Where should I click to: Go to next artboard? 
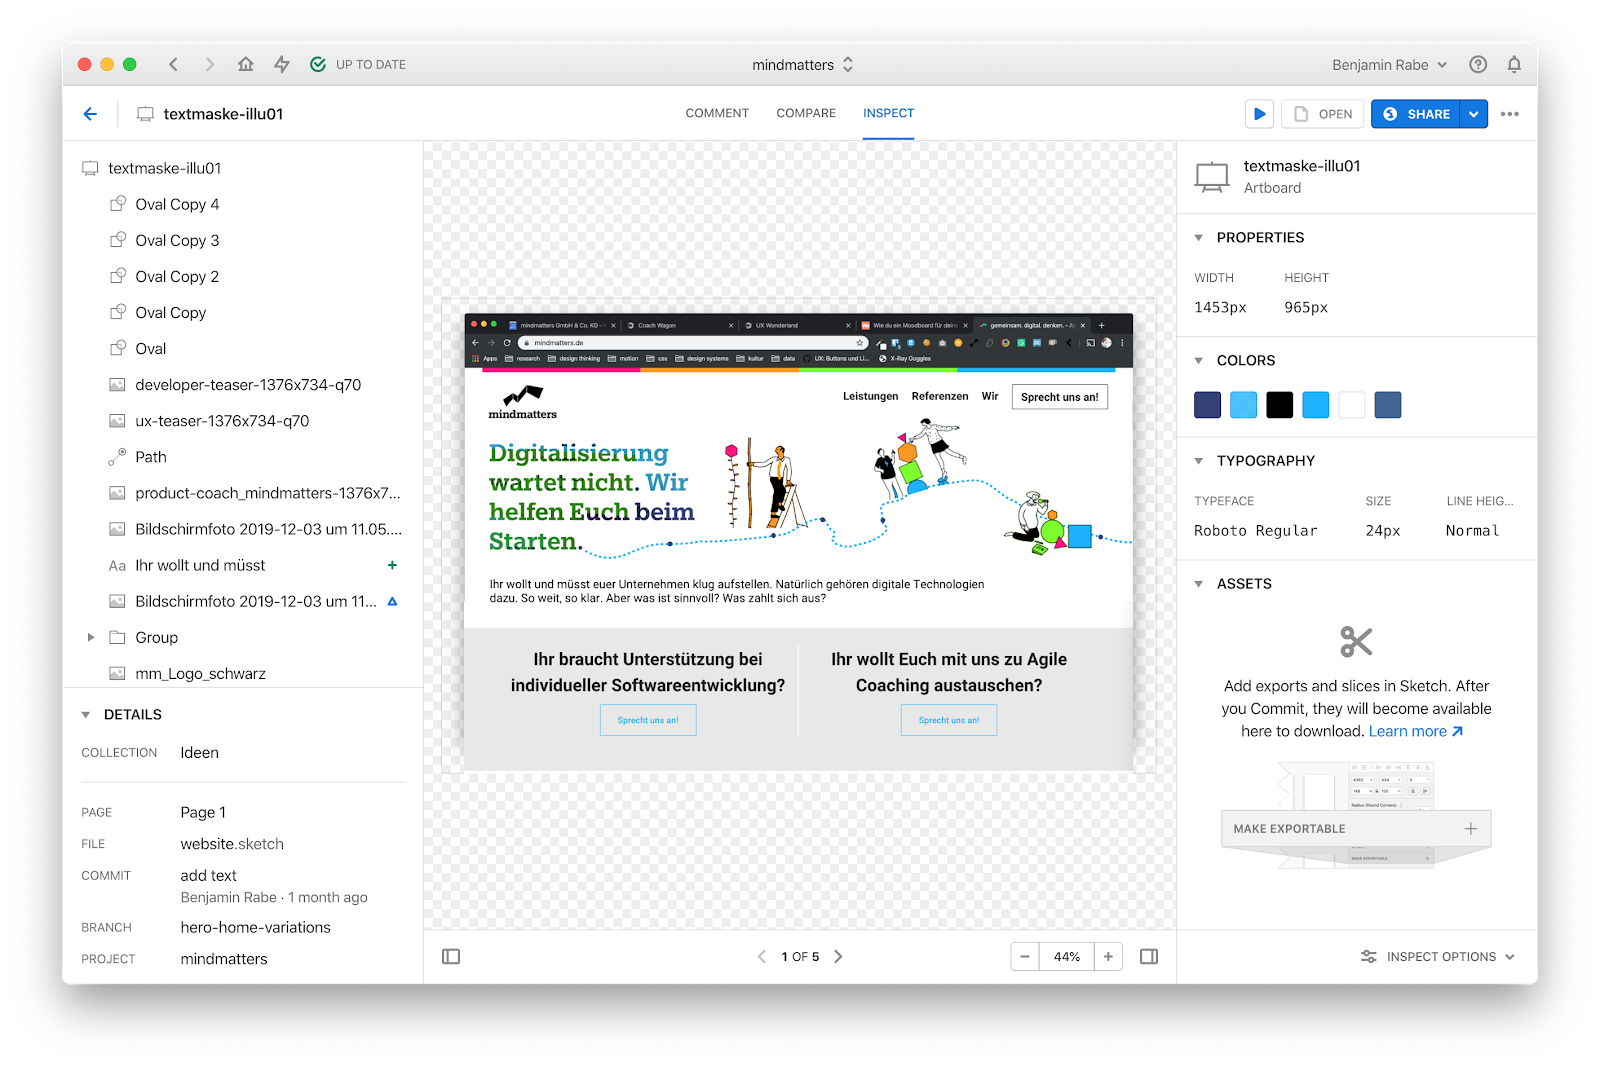[838, 957]
